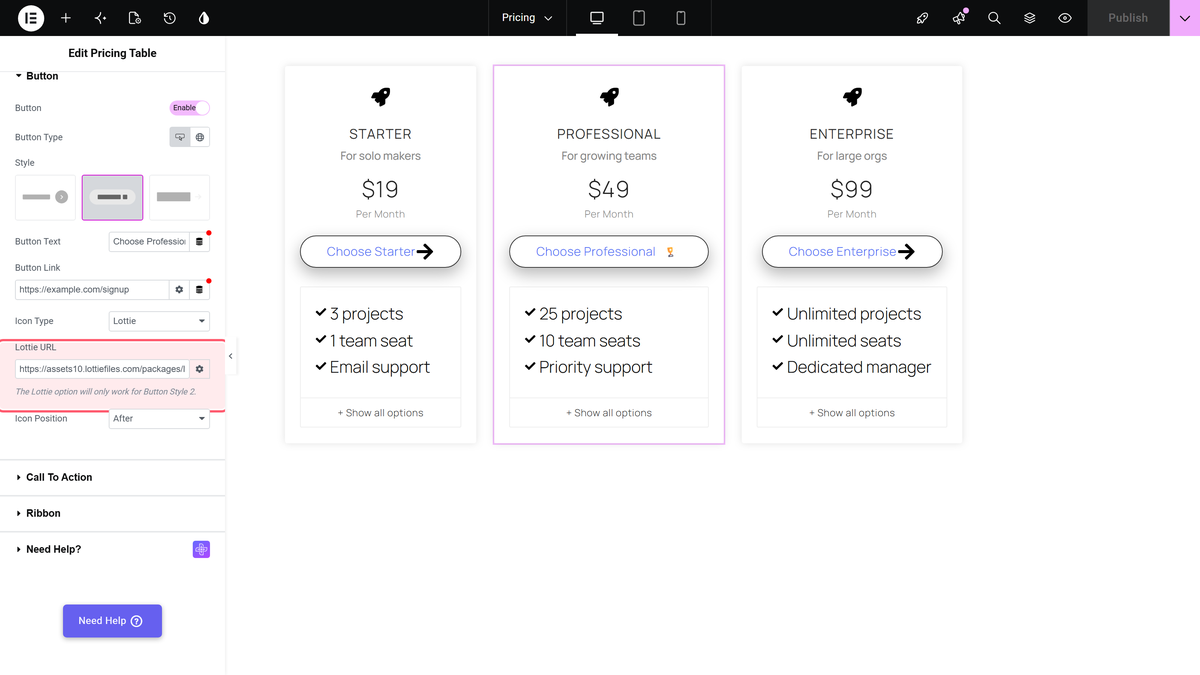The image size is (1200, 675).
Task: Click the Preview eye icon
Action: [x=1065, y=18]
